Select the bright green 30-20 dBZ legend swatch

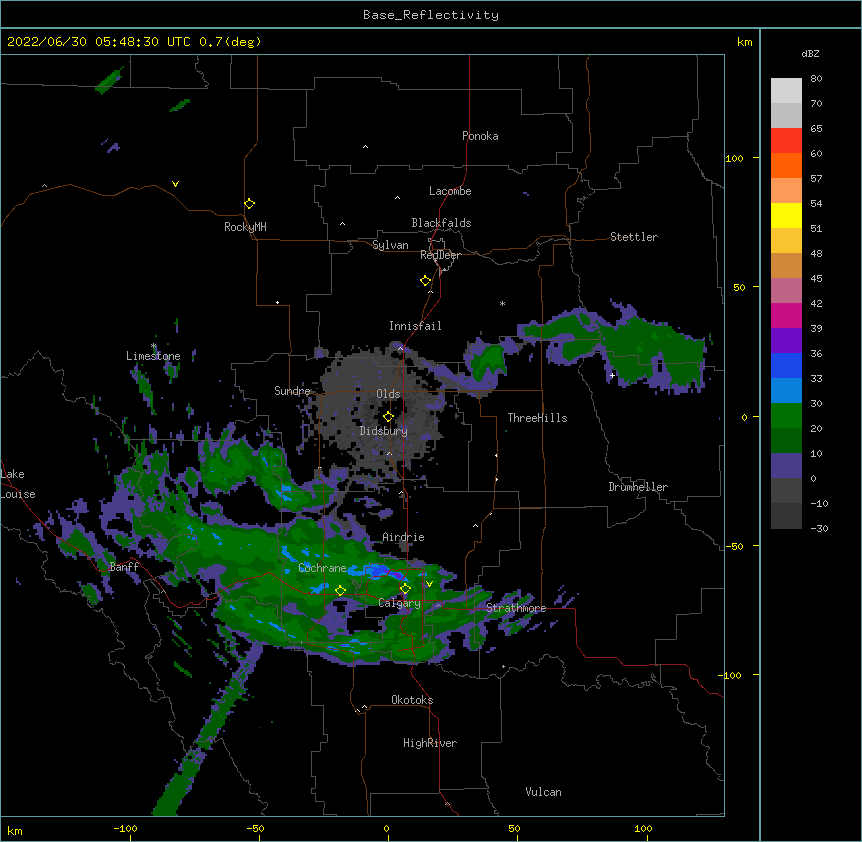(786, 416)
